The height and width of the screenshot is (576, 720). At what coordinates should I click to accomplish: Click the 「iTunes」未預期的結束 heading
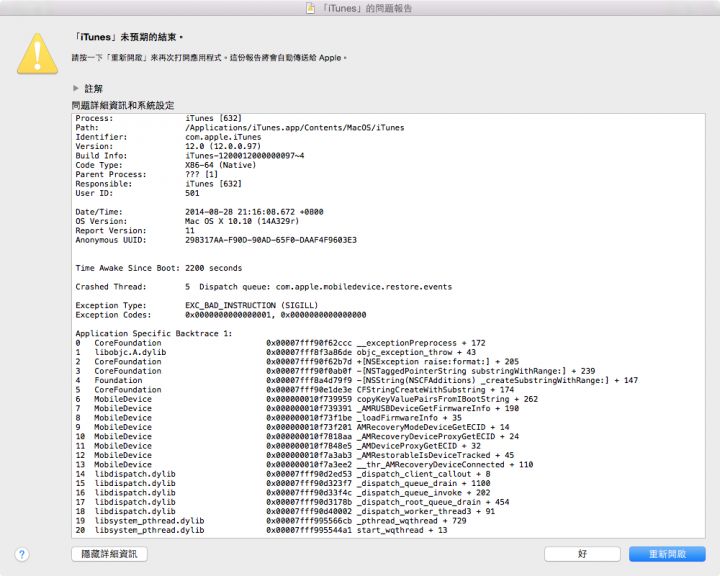[x=128, y=37]
